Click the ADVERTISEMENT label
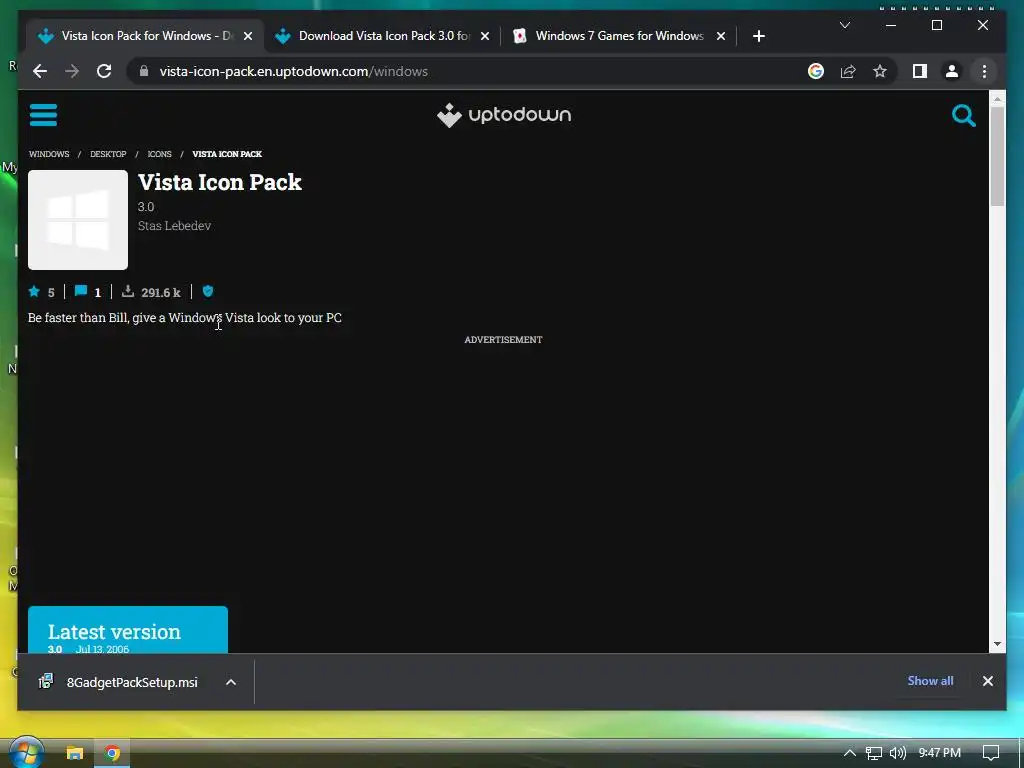Screen dimensions: 1024x768 503,340
